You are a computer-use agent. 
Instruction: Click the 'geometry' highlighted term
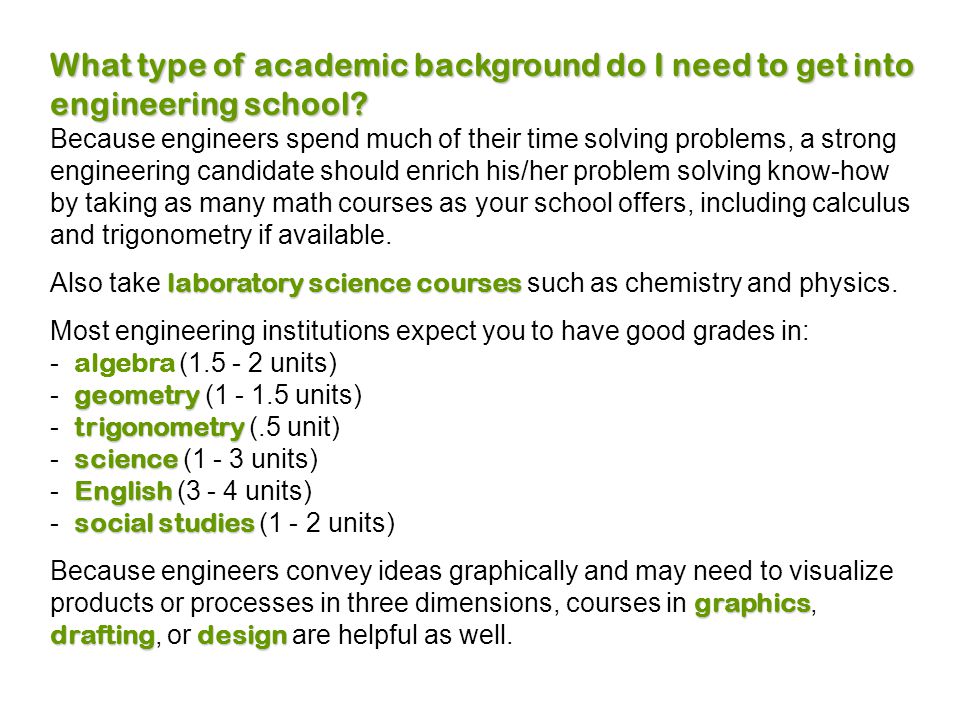[137, 396]
